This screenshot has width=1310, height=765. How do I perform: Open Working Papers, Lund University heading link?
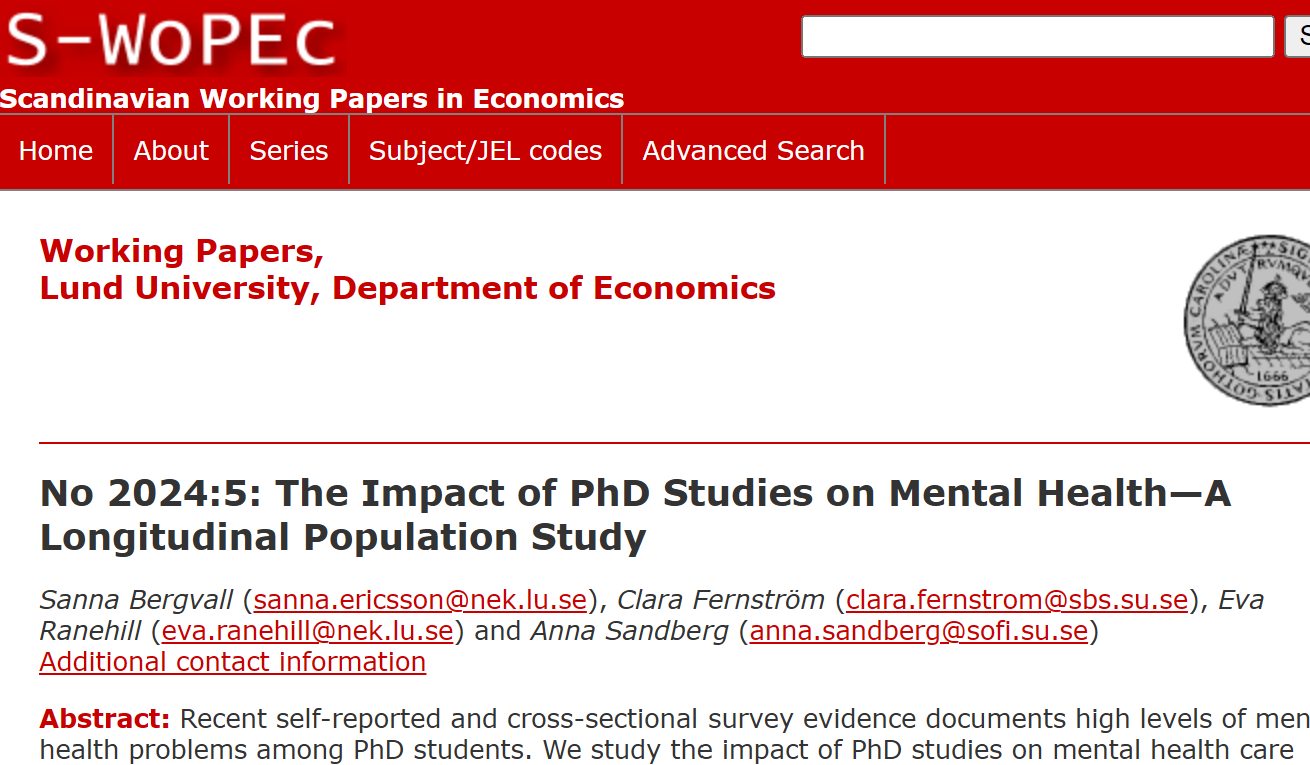pyautogui.click(x=407, y=269)
